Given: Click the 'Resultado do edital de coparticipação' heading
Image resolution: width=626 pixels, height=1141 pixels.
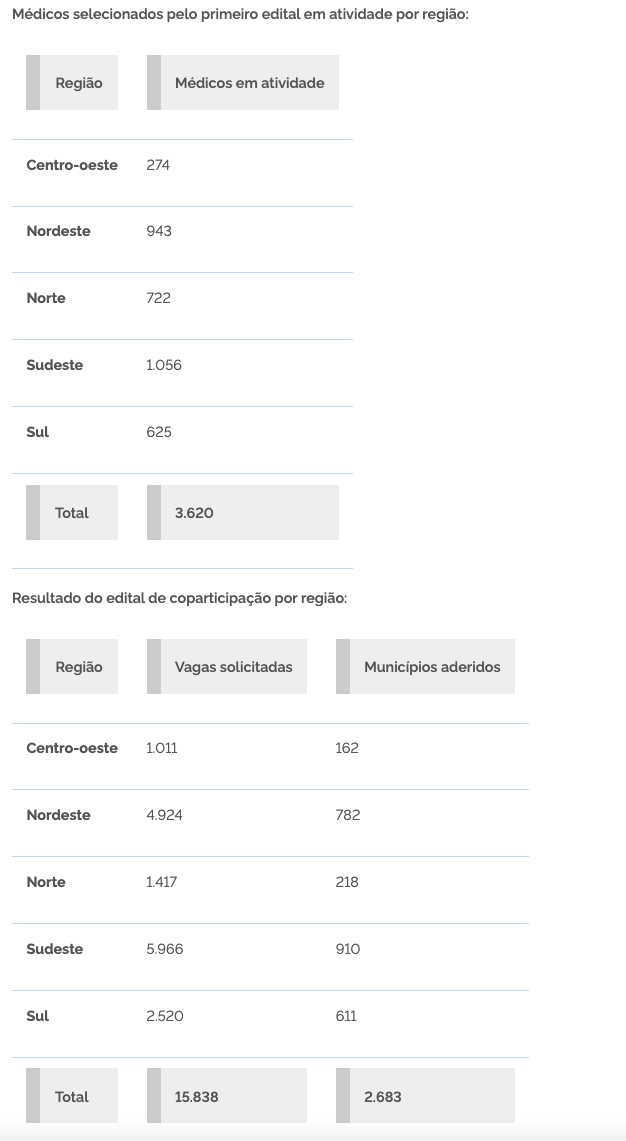Looking at the screenshot, I should pos(179,598).
